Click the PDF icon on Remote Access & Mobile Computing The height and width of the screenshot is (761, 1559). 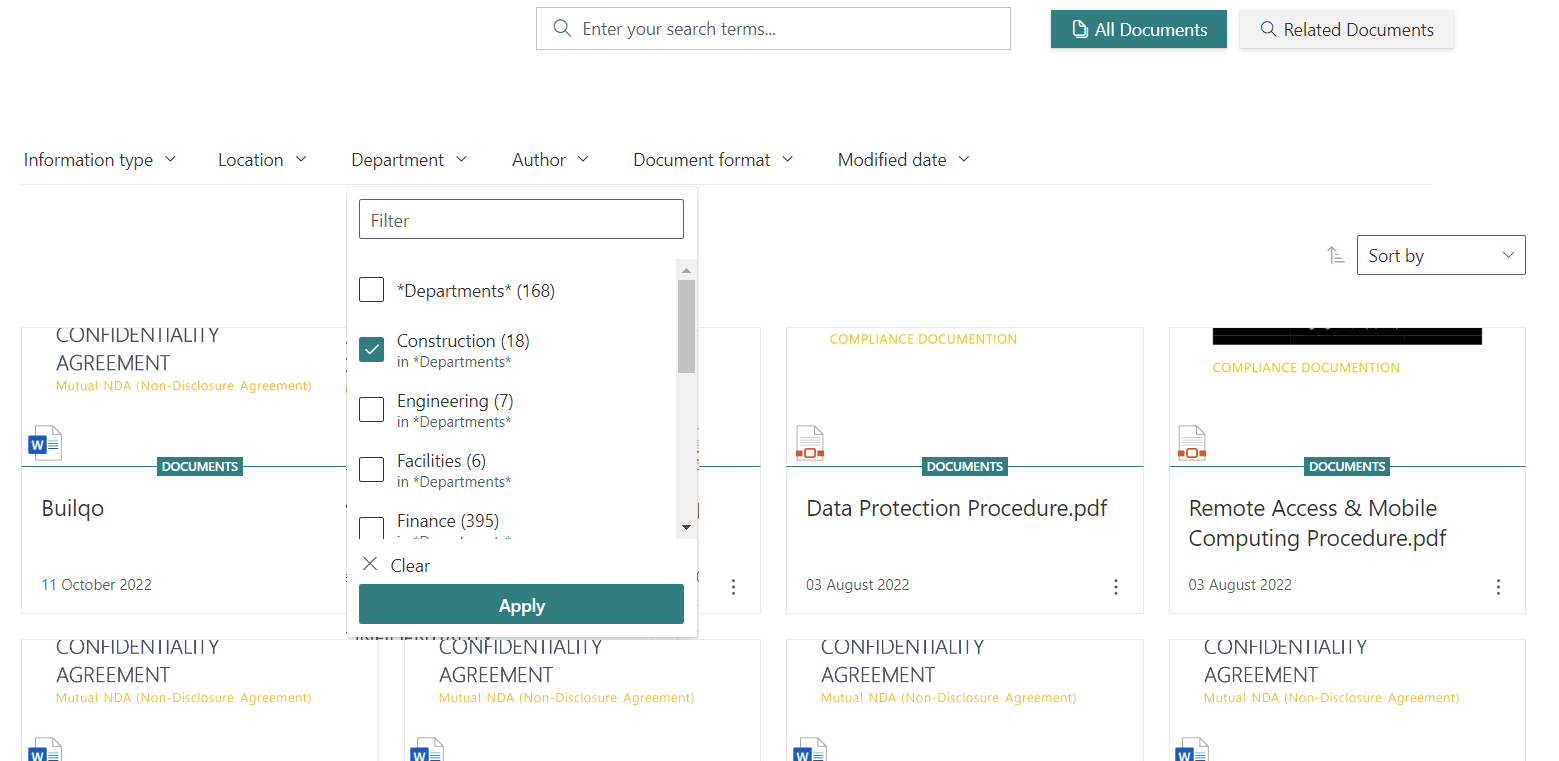[x=1191, y=442]
